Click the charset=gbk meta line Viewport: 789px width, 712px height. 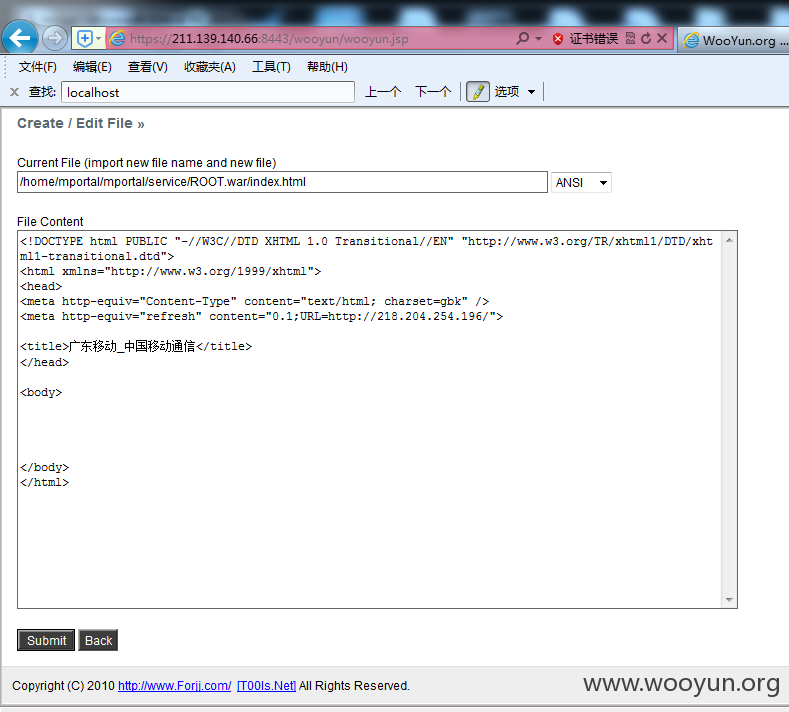point(255,301)
